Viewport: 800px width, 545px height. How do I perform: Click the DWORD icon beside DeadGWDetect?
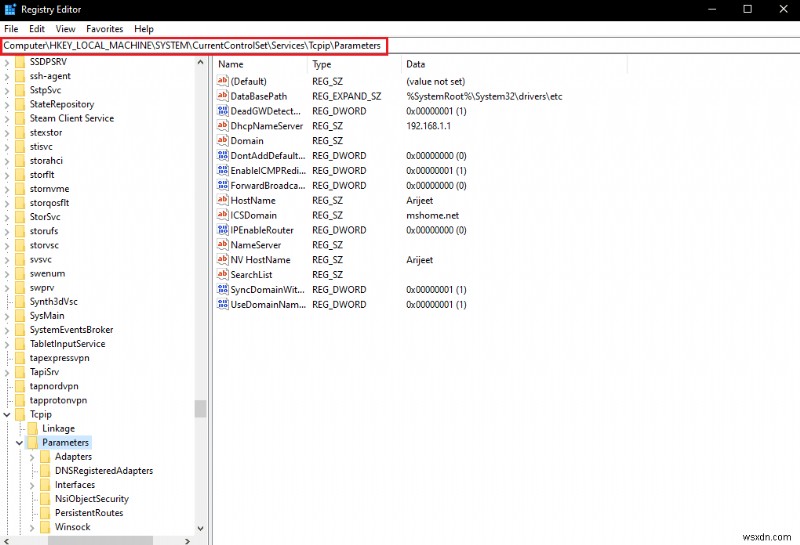(222, 110)
